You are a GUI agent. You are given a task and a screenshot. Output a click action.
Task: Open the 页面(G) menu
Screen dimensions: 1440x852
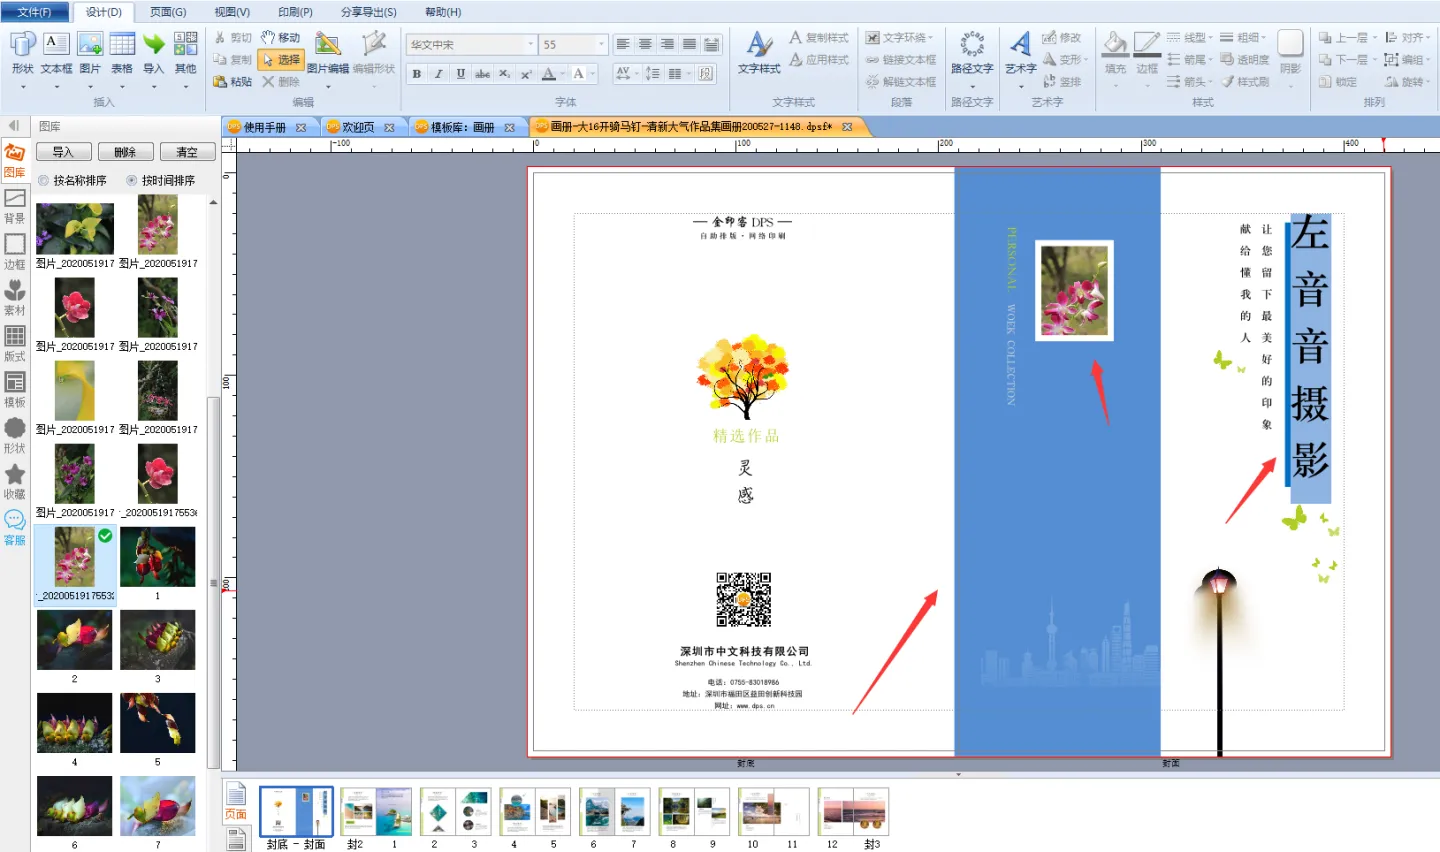pyautogui.click(x=167, y=12)
